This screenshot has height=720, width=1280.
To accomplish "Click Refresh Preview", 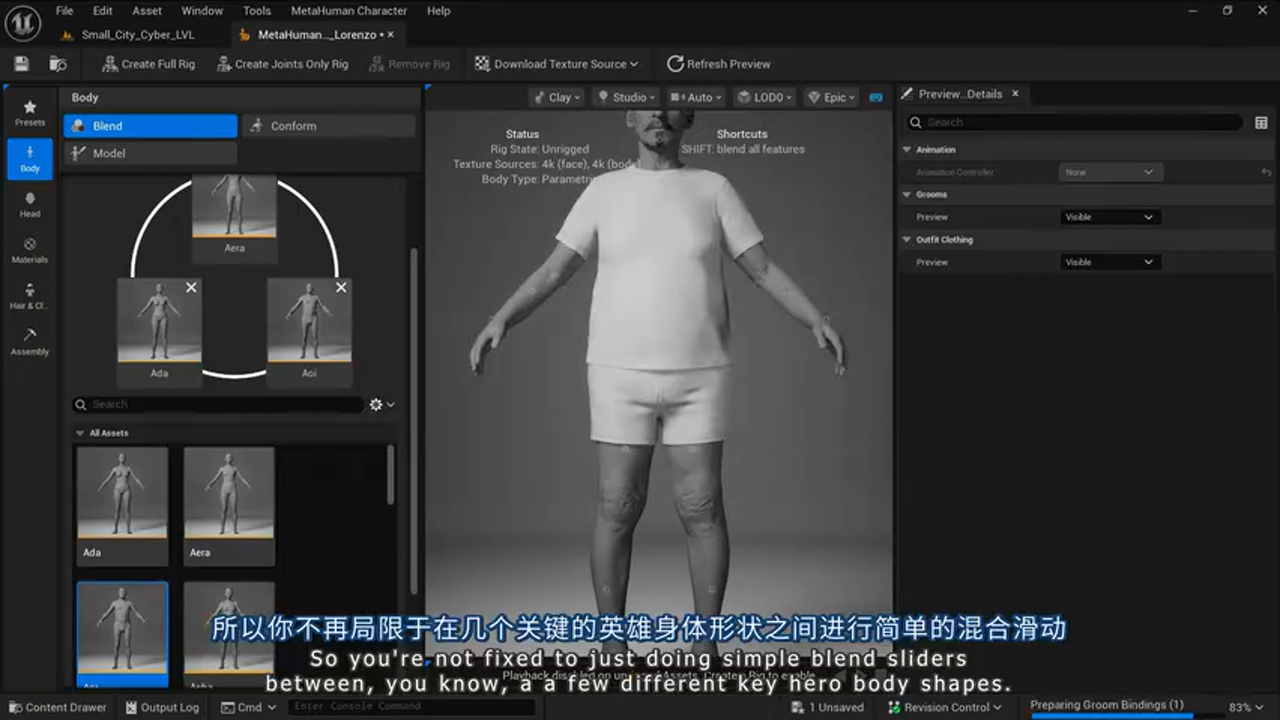I will point(719,63).
